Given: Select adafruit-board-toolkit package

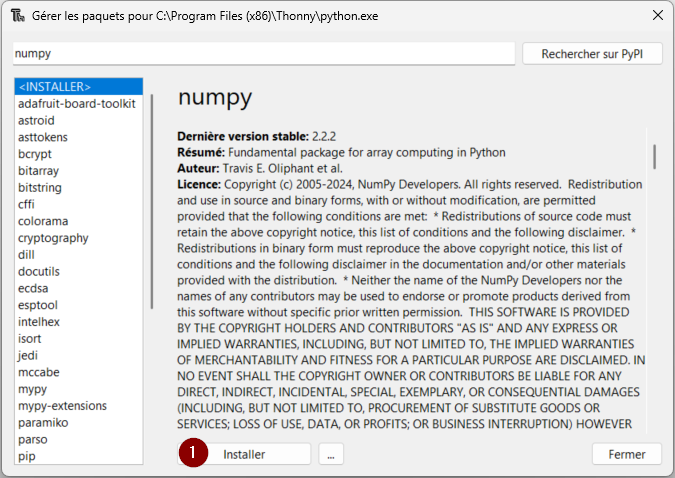Looking at the screenshot, I should 77,104.
